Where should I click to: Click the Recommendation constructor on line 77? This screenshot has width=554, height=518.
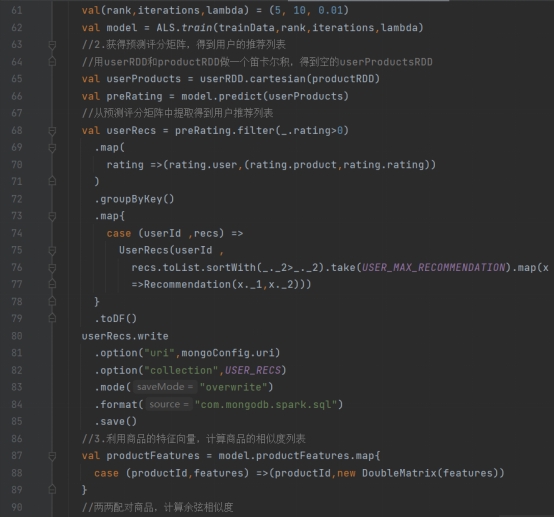click(x=187, y=284)
